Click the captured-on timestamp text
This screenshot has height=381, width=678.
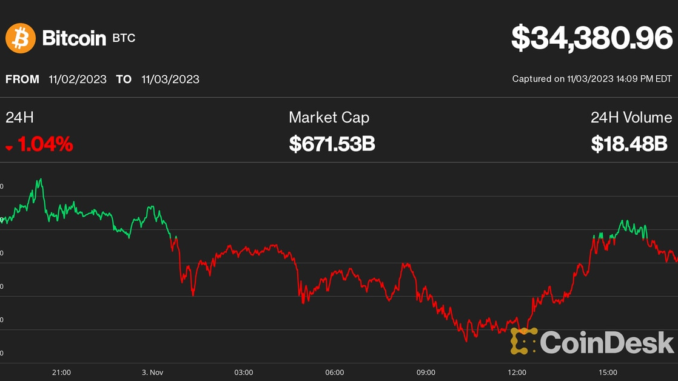tap(592, 79)
